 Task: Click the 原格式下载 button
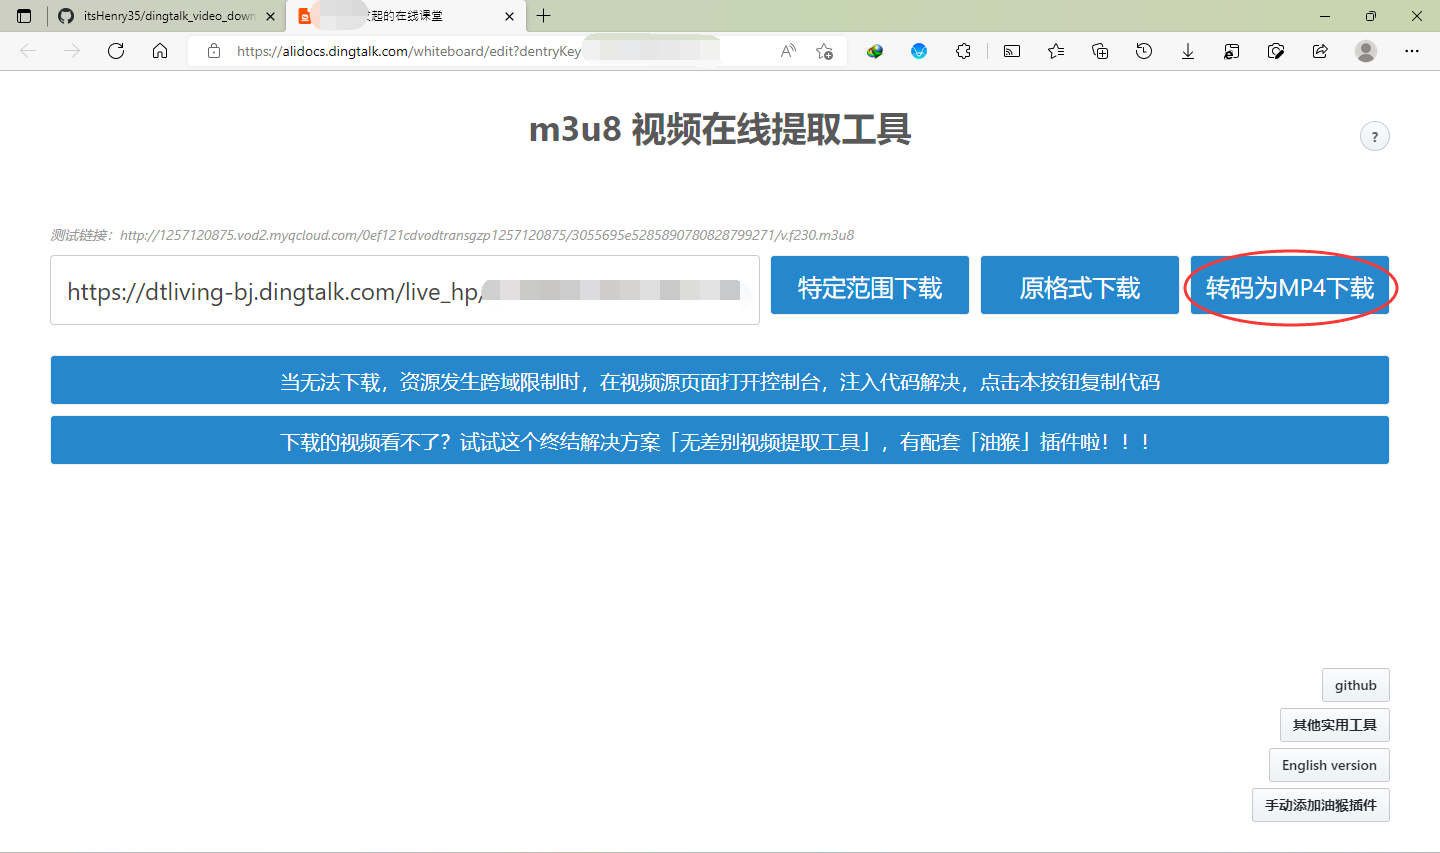tap(1079, 285)
